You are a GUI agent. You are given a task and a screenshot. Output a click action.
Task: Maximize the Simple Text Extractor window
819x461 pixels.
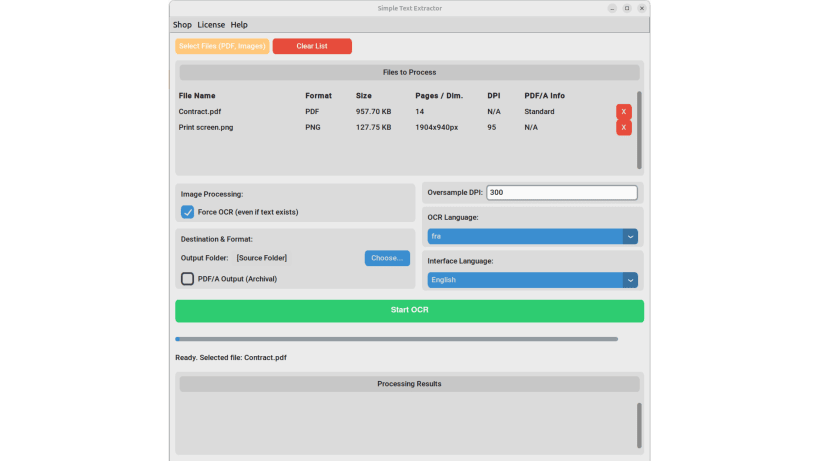point(627,8)
